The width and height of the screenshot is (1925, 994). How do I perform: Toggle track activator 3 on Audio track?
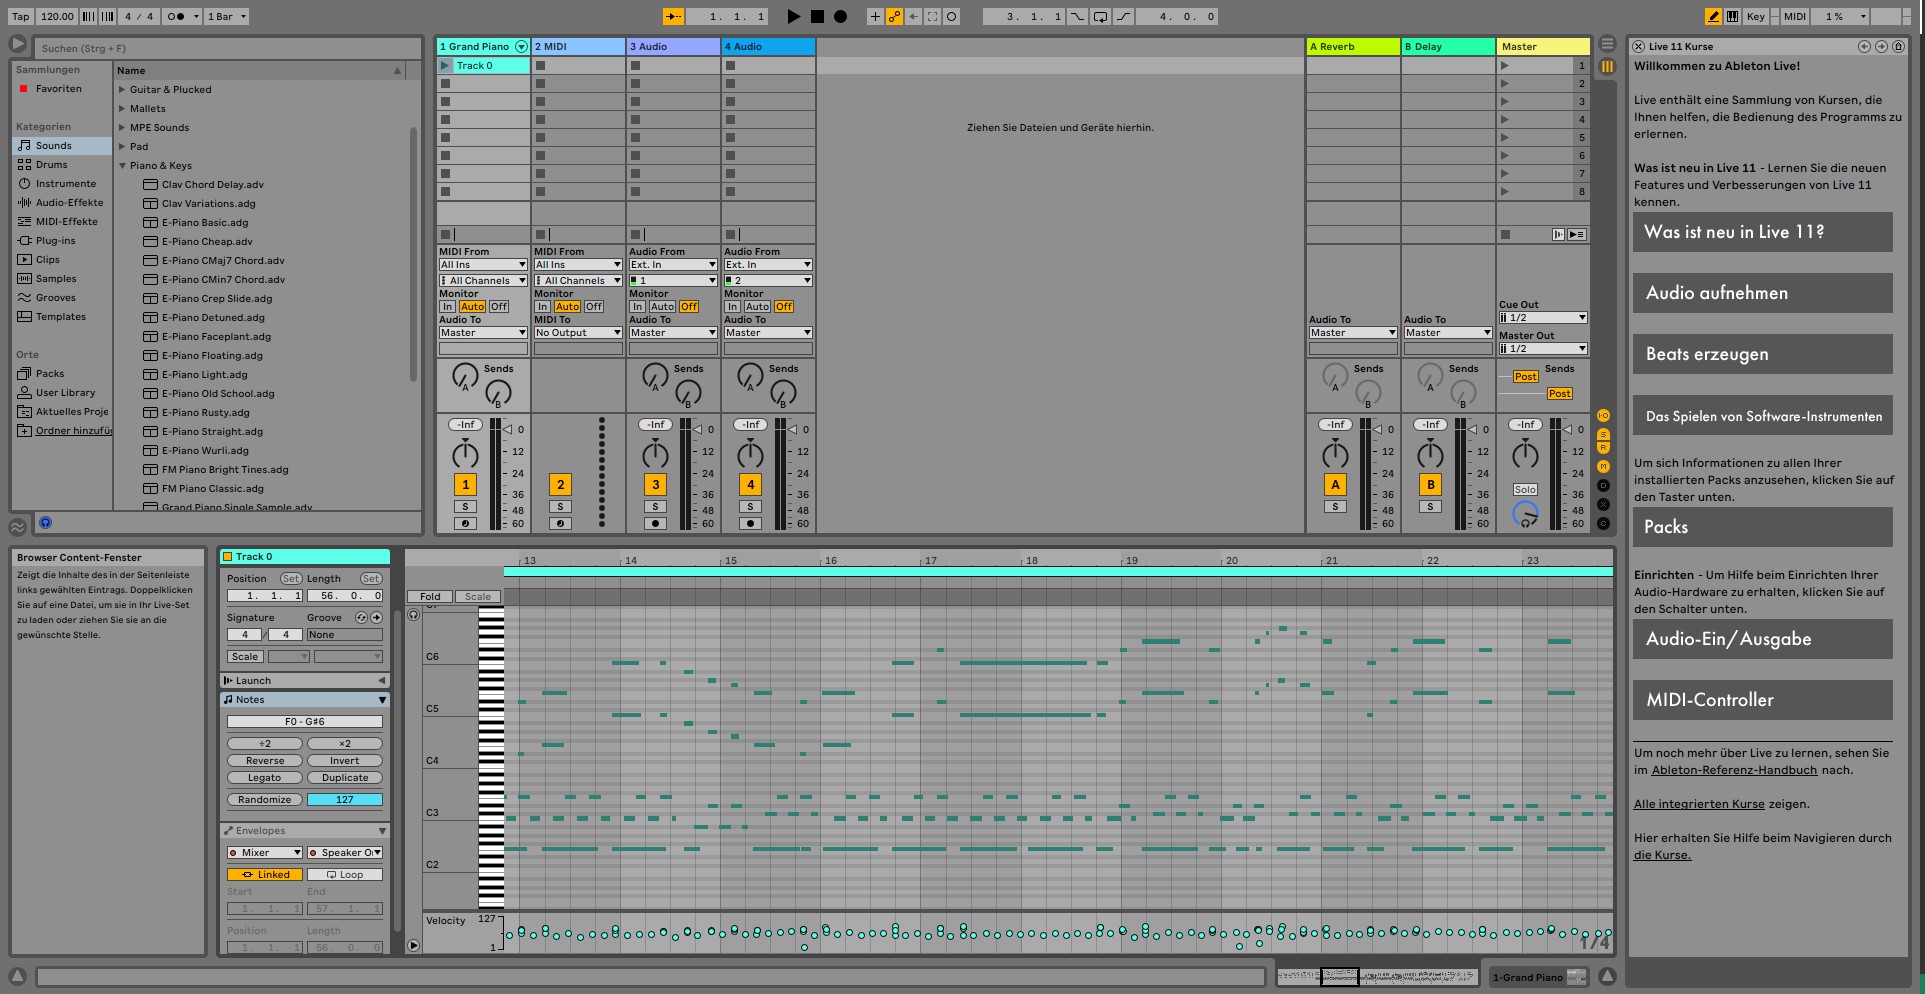coord(655,485)
